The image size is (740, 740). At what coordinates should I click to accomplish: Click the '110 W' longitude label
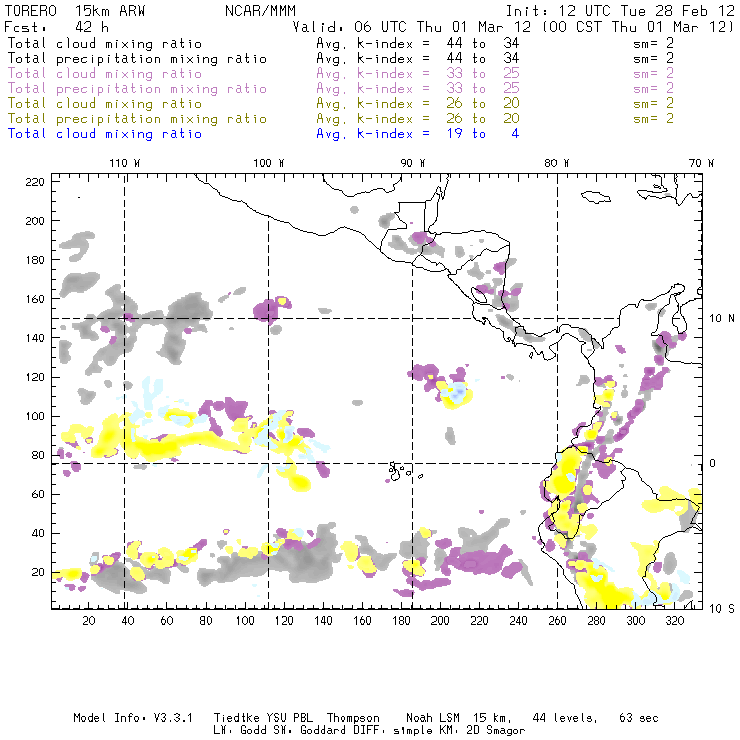[125, 163]
